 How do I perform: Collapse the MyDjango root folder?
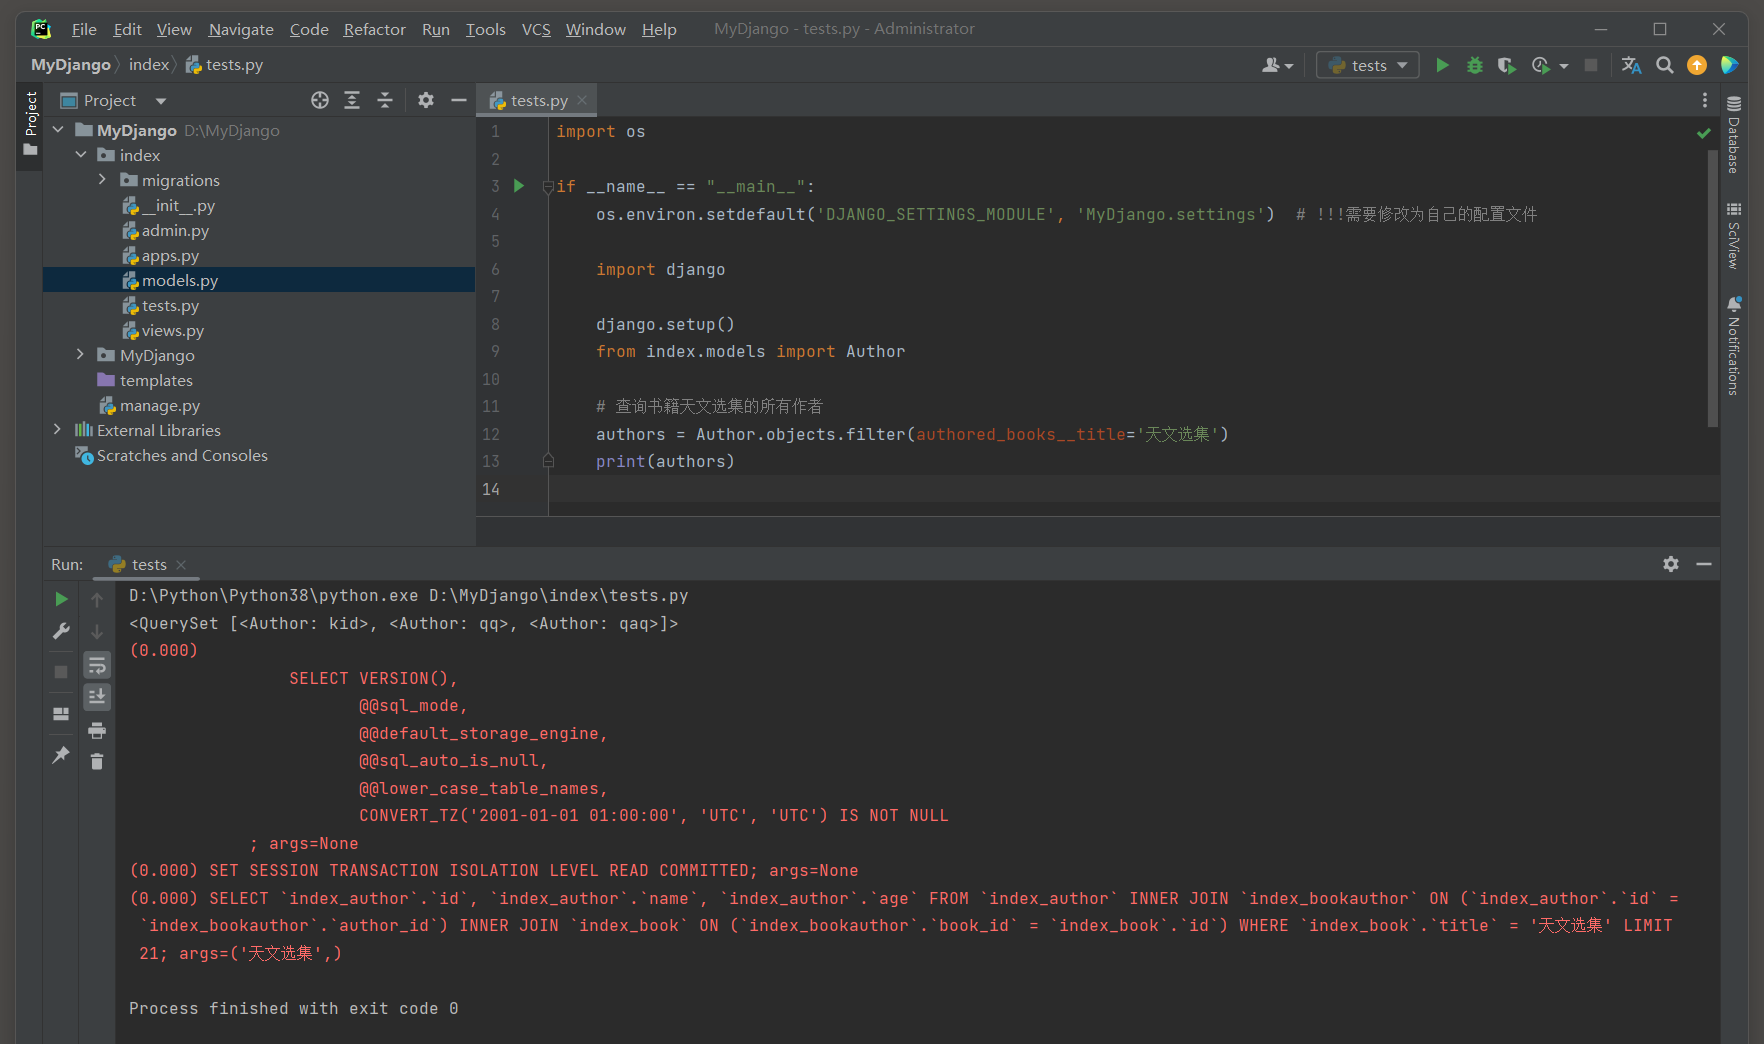[x=58, y=130]
